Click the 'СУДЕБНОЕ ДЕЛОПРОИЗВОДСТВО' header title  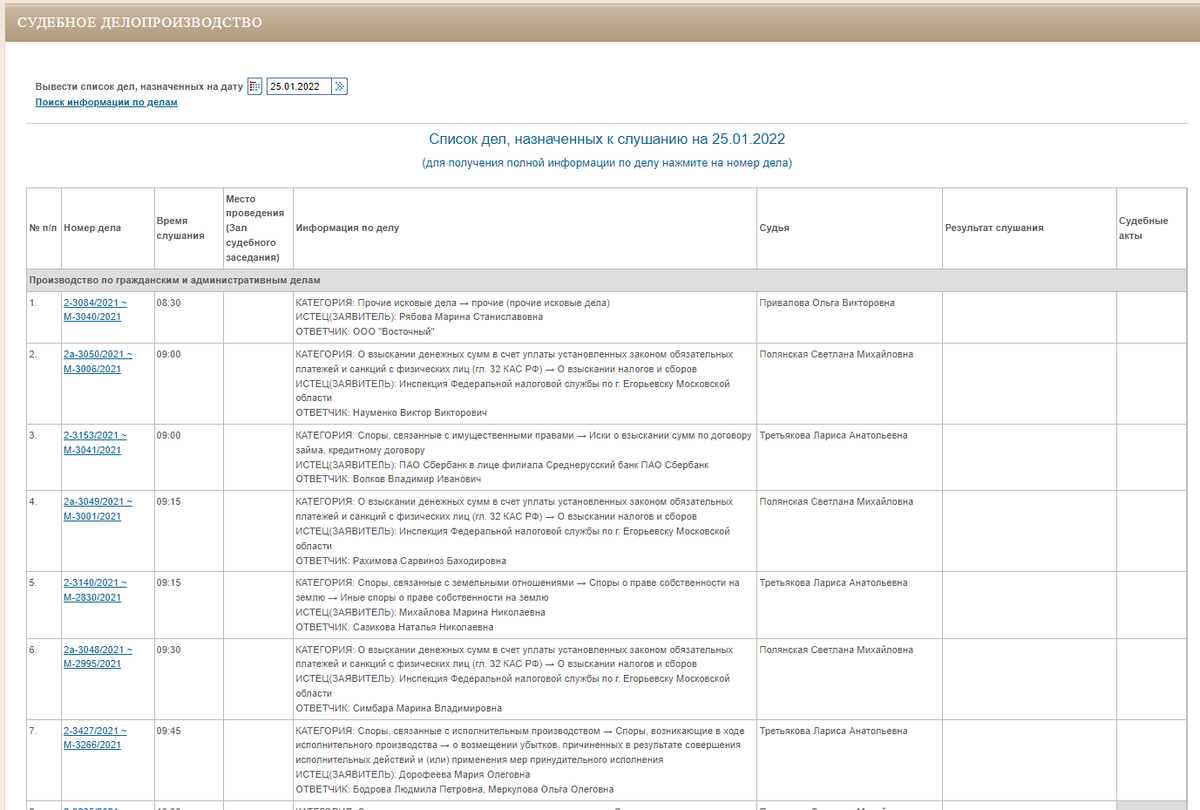(x=140, y=22)
